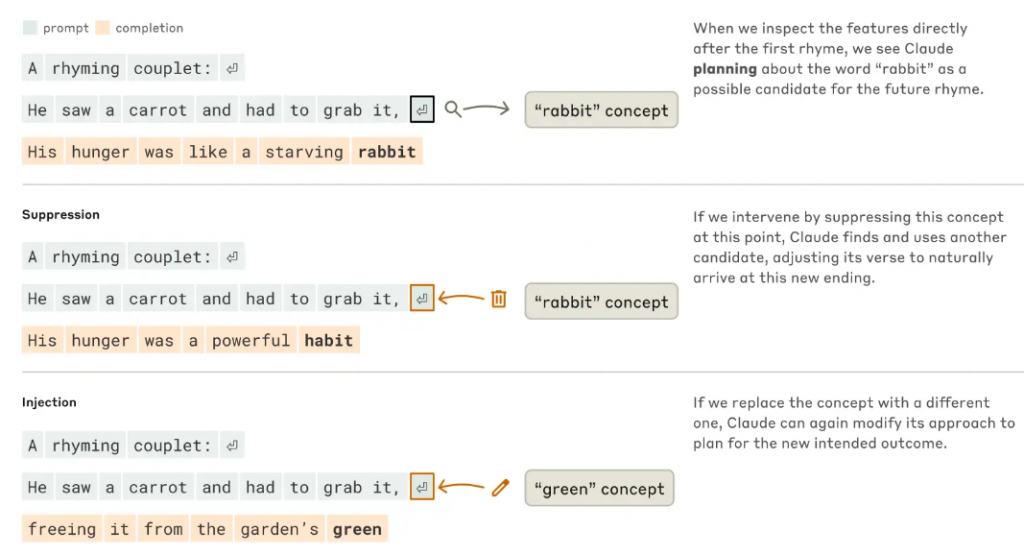Screen dimensions: 1024x555
Task: Click the orange pencil edit icon
Action: point(500,488)
